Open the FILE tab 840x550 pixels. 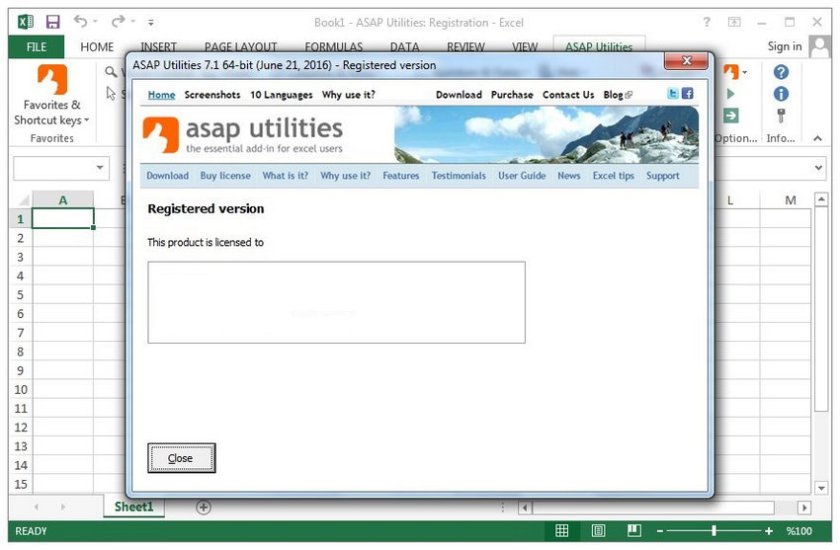pyautogui.click(x=36, y=47)
